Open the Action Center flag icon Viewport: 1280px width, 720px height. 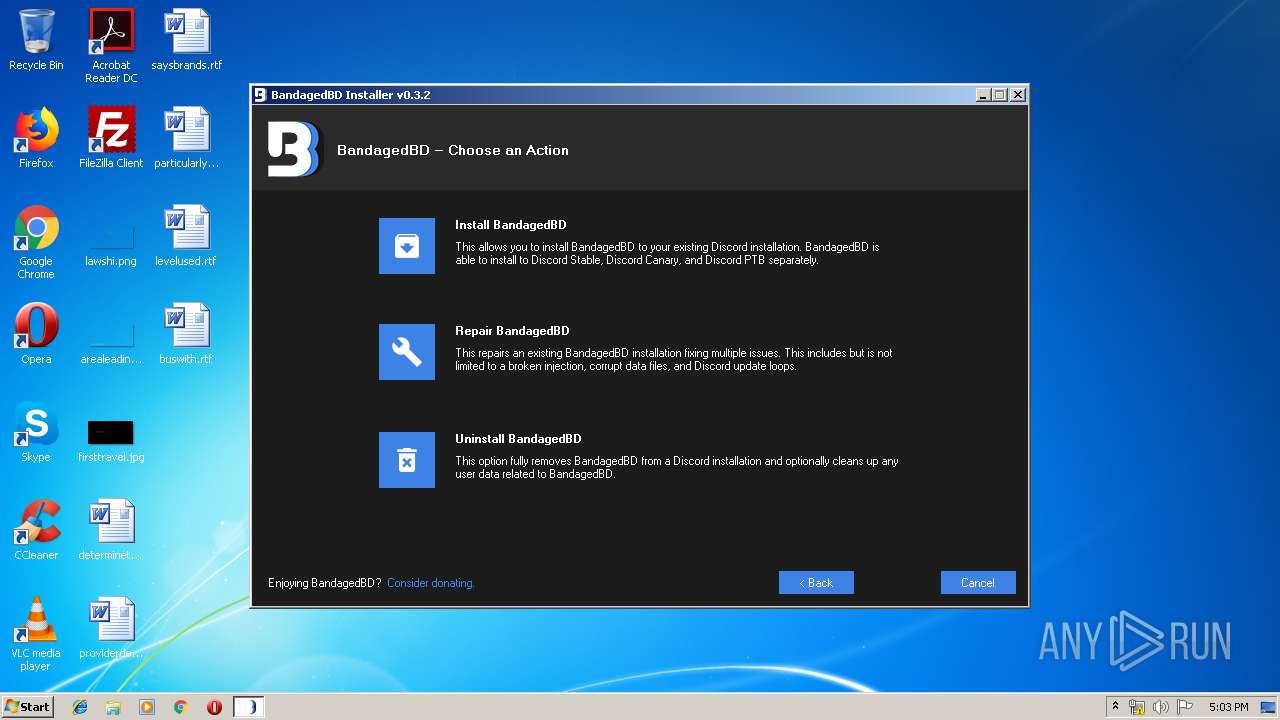(1184, 707)
